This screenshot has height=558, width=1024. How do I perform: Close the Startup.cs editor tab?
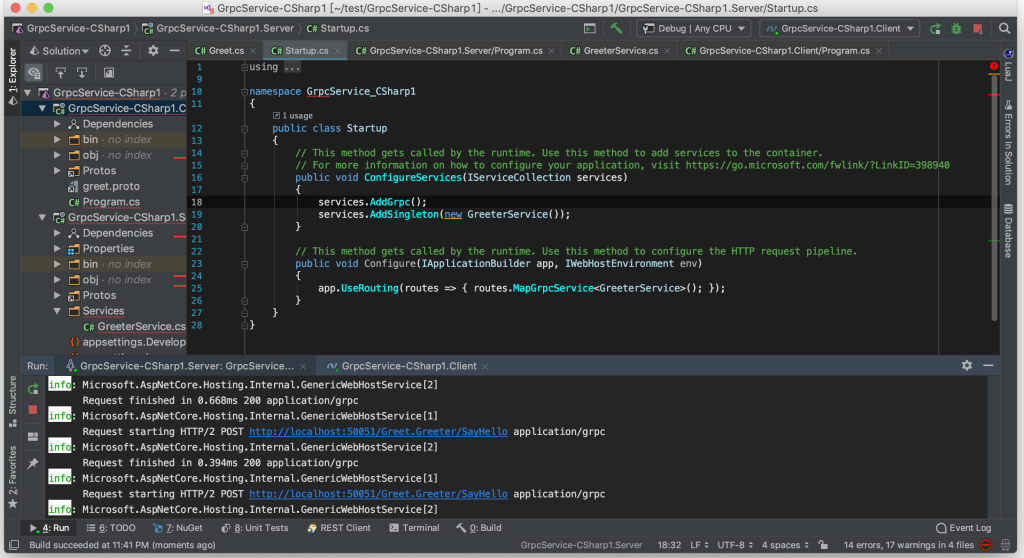tap(337, 50)
